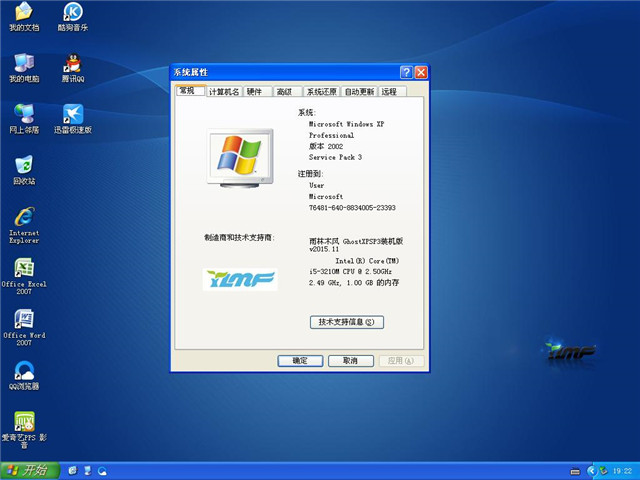Screen dimensions: 640x480
Task: Close the 系统属性 dialog
Action: pos(421,72)
